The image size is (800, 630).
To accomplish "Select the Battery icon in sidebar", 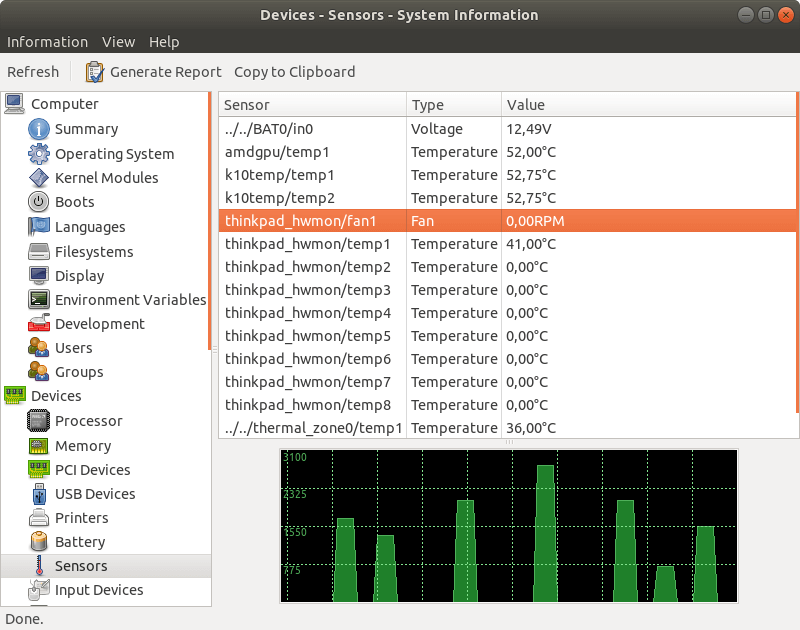I will click(39, 542).
